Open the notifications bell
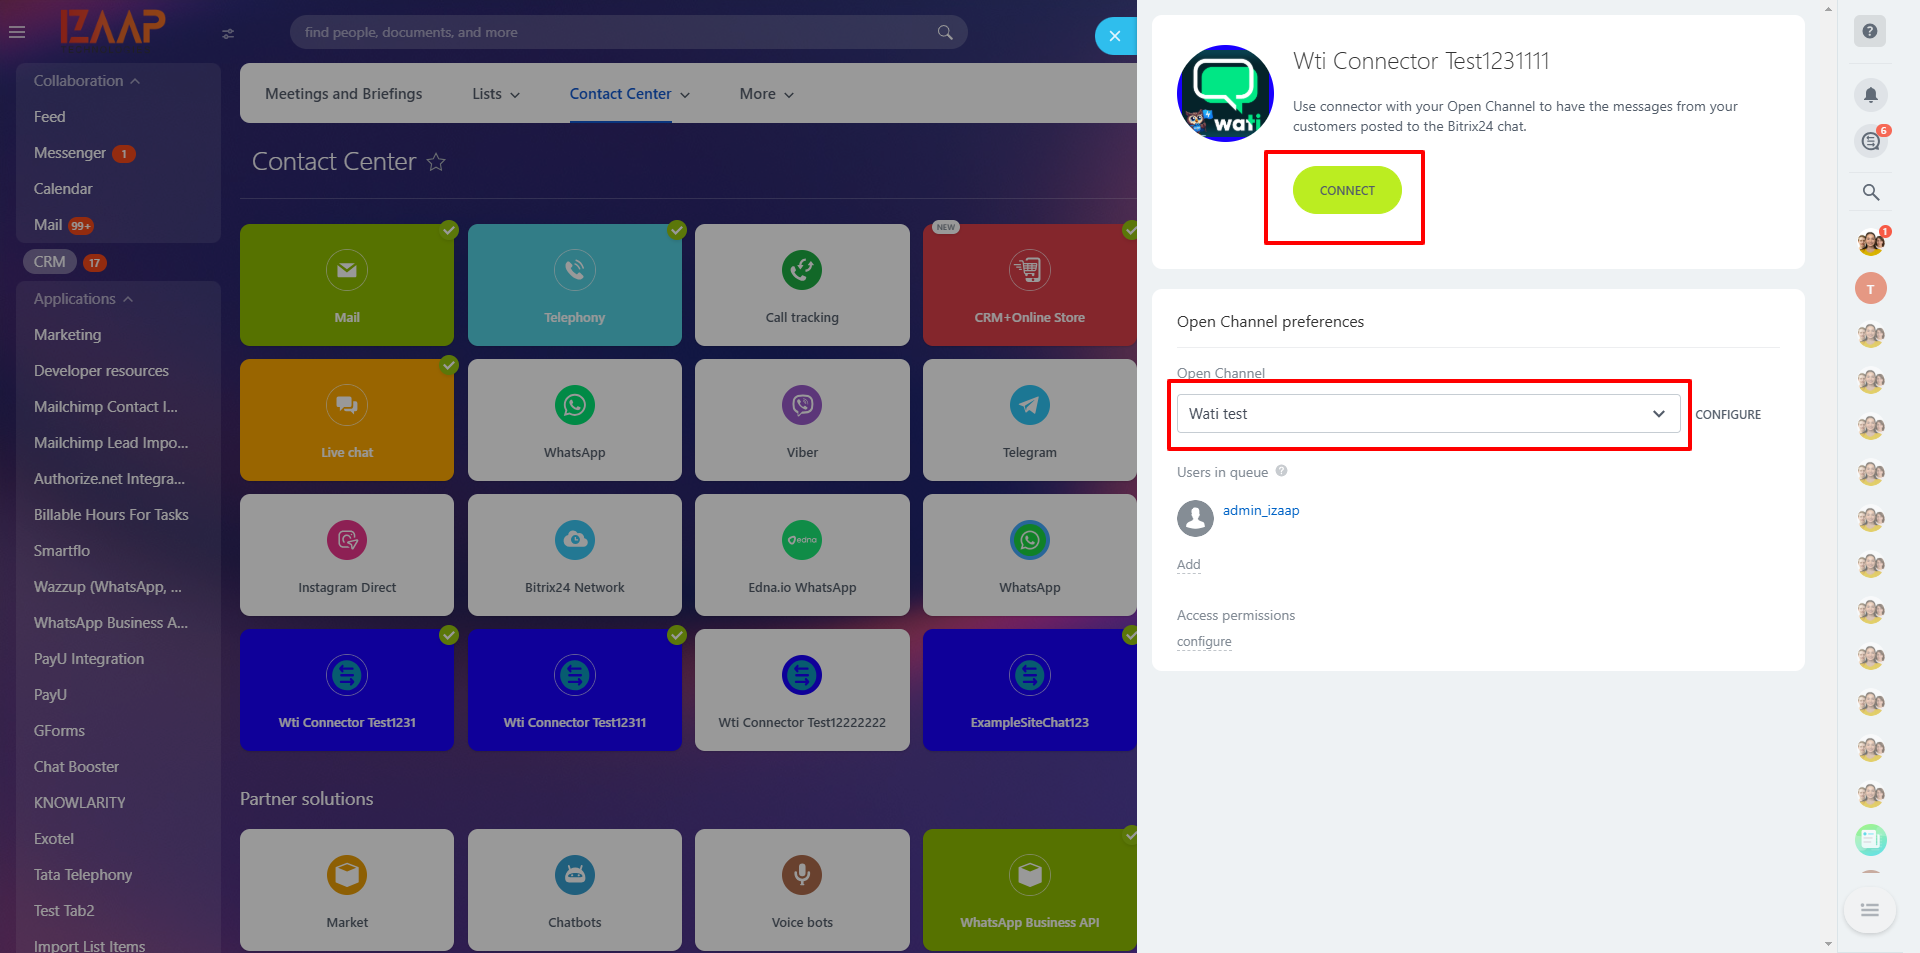 1871,95
